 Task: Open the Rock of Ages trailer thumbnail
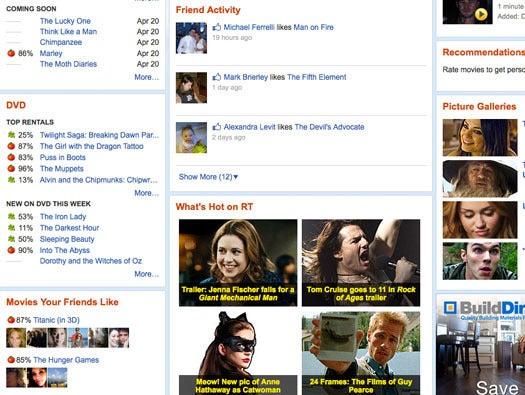[361, 263]
